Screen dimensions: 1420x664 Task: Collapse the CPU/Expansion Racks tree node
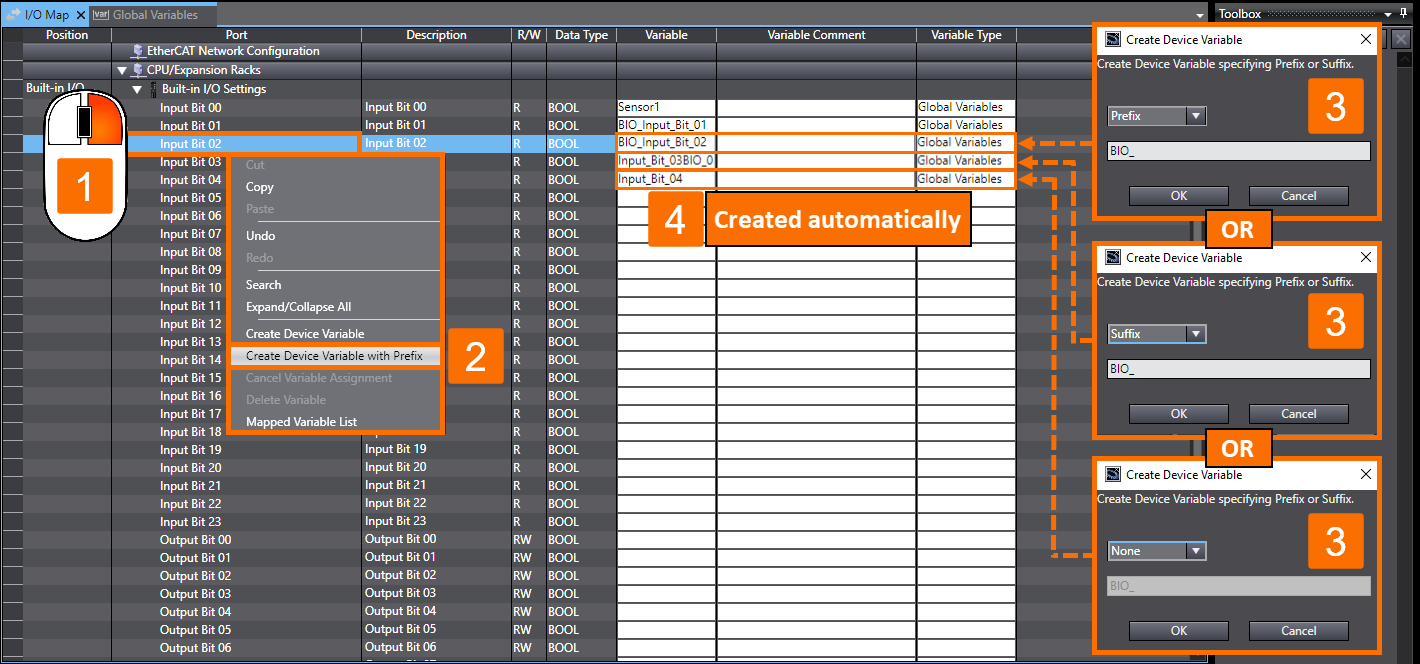coord(121,69)
